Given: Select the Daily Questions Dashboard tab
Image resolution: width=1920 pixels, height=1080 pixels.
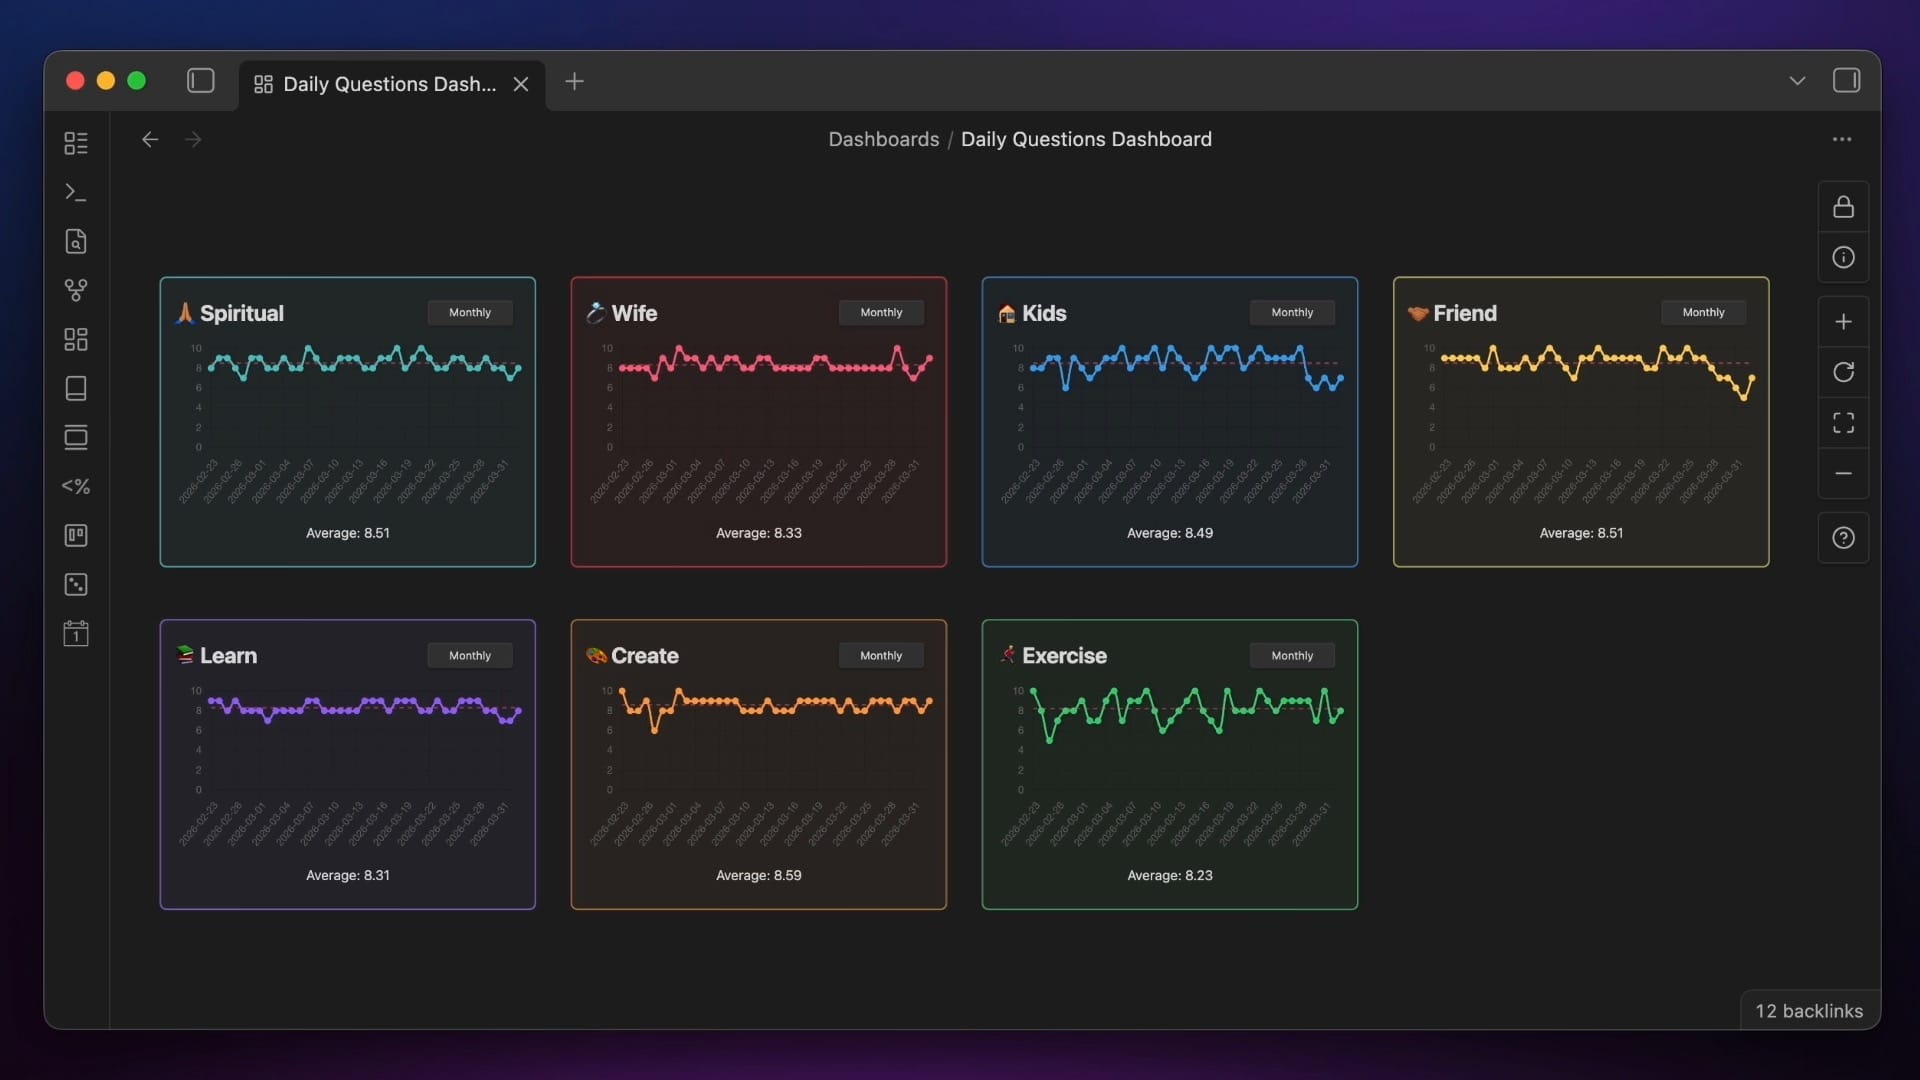Looking at the screenshot, I should [388, 84].
